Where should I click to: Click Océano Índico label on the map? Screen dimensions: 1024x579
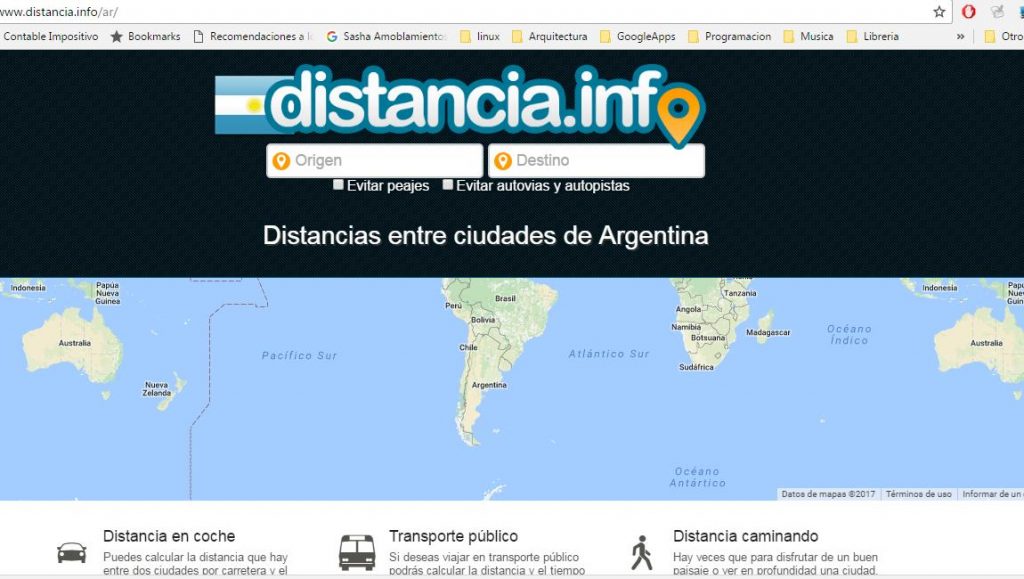coord(849,334)
